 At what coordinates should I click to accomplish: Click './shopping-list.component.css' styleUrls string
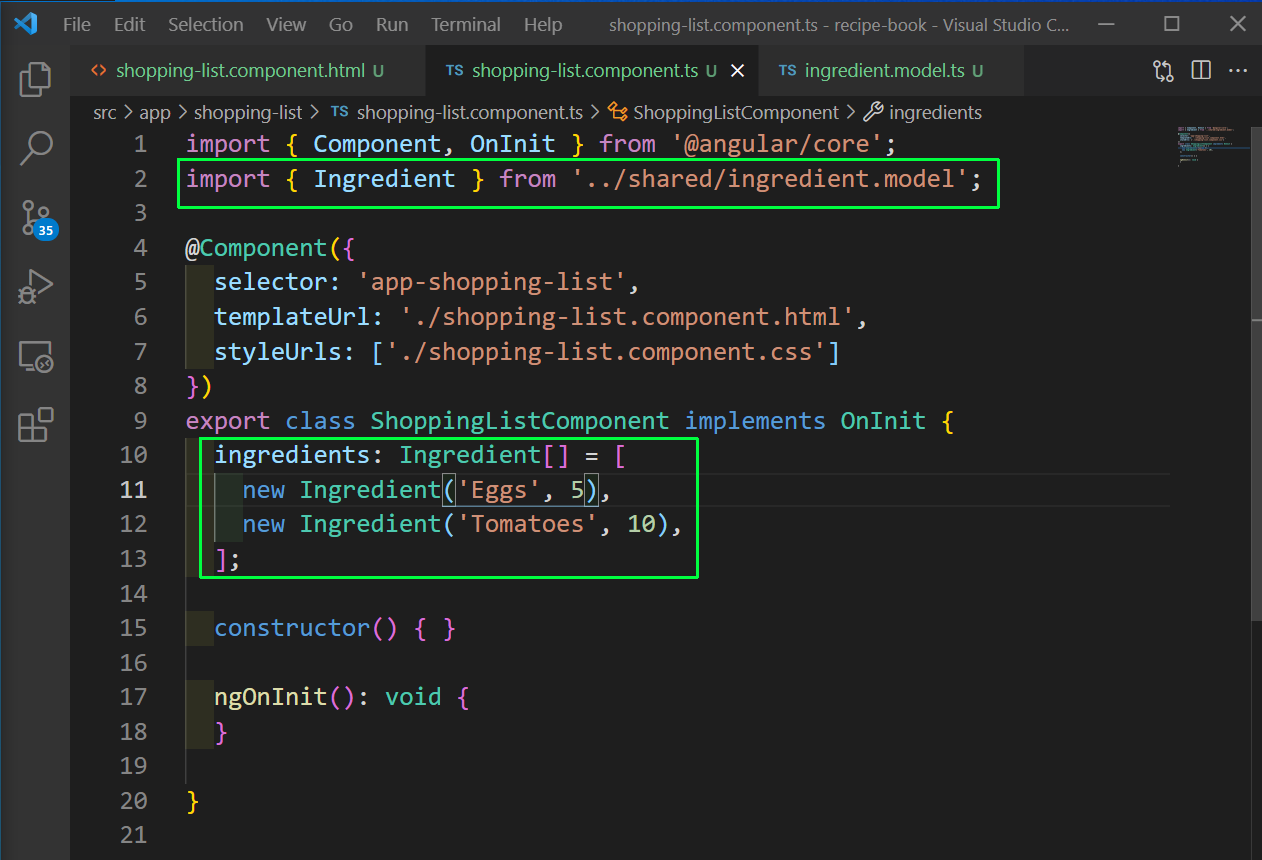coord(606,351)
